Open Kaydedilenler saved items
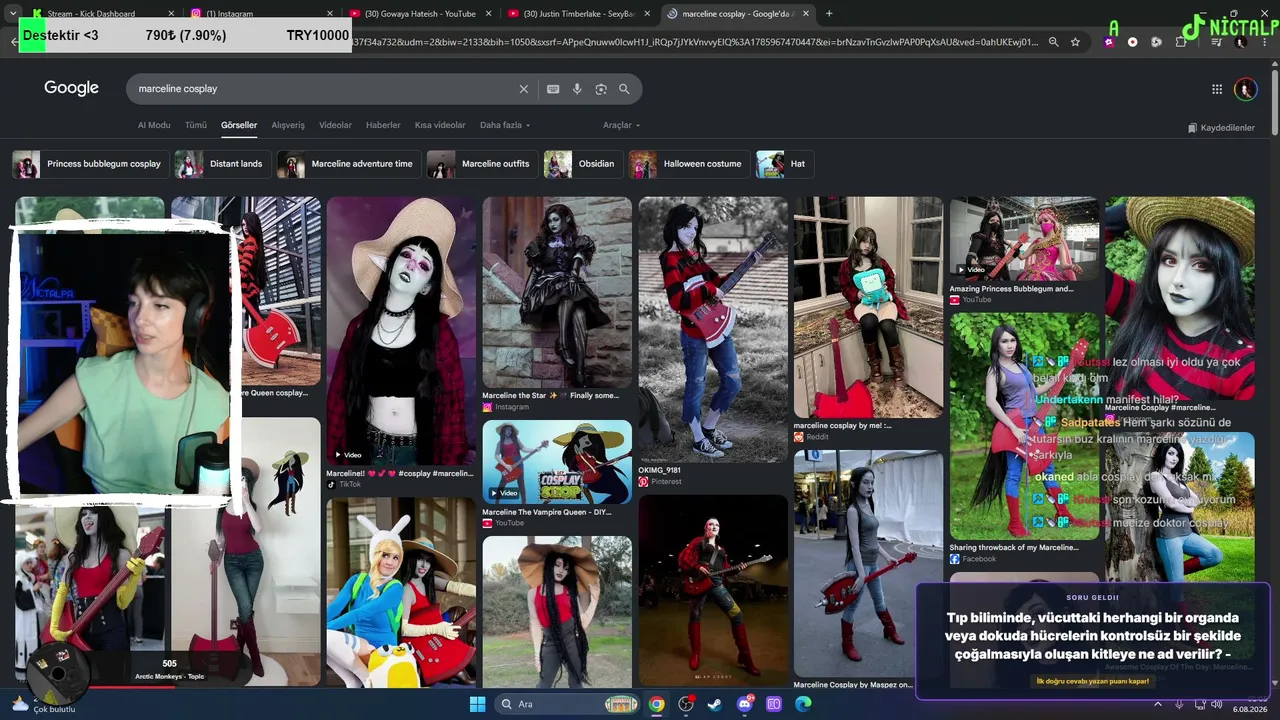This screenshot has height=720, width=1280. pyautogui.click(x=1221, y=128)
